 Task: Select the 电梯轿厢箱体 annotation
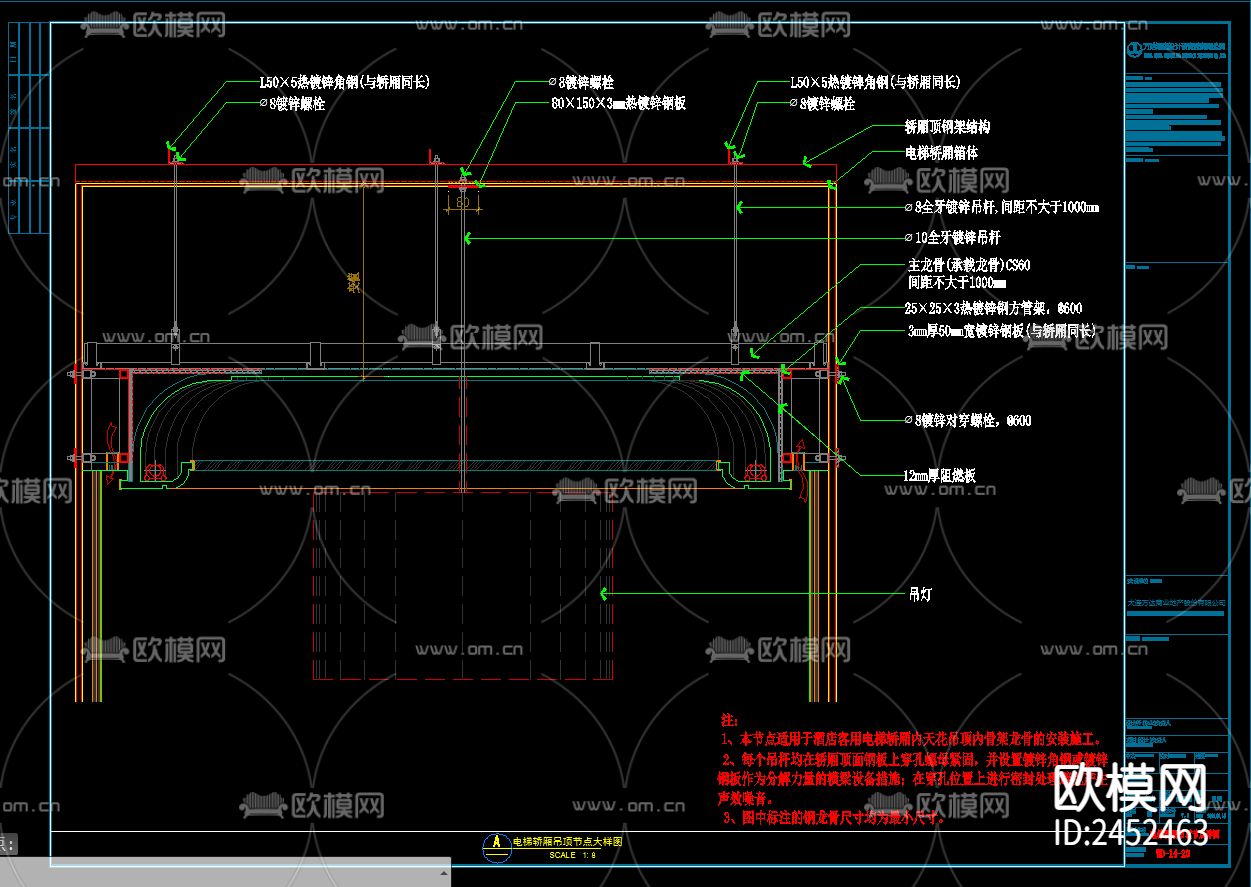(x=941, y=153)
